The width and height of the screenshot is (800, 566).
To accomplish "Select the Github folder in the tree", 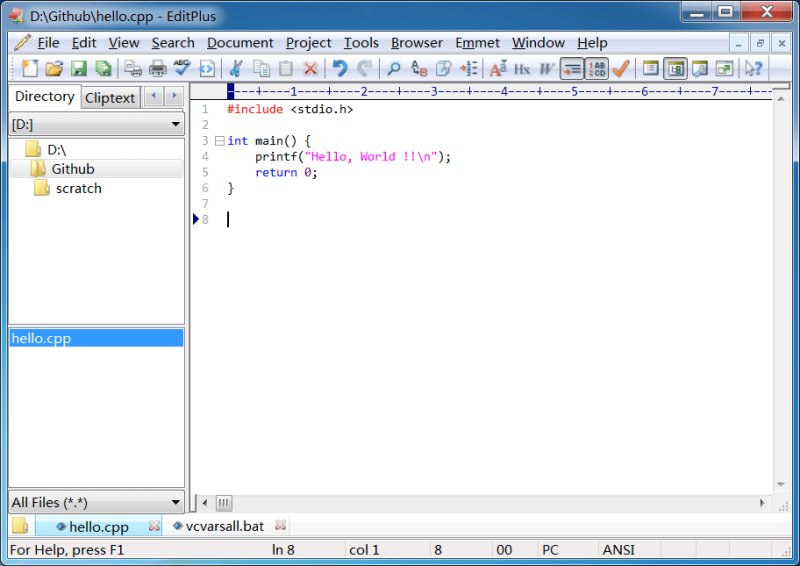I will 73,169.
